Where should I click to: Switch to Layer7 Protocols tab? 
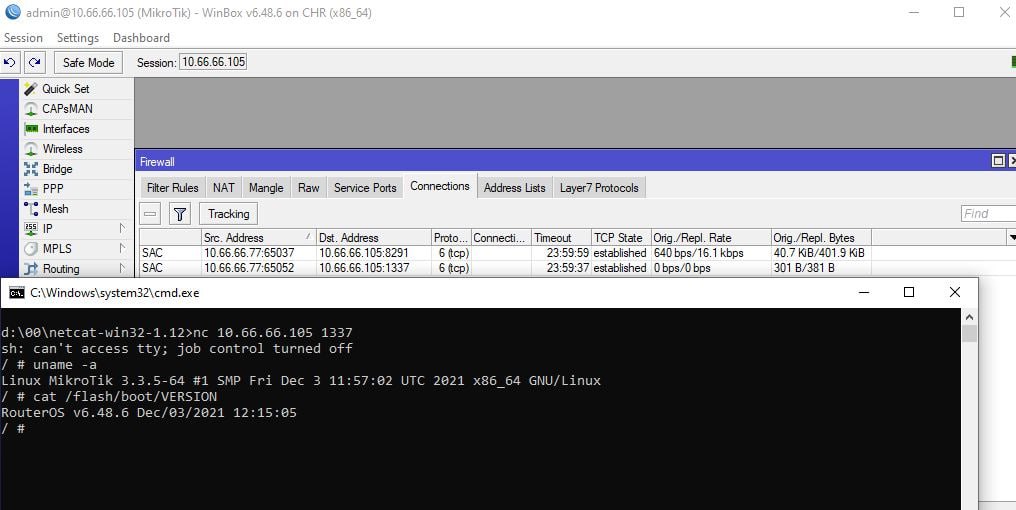(599, 188)
